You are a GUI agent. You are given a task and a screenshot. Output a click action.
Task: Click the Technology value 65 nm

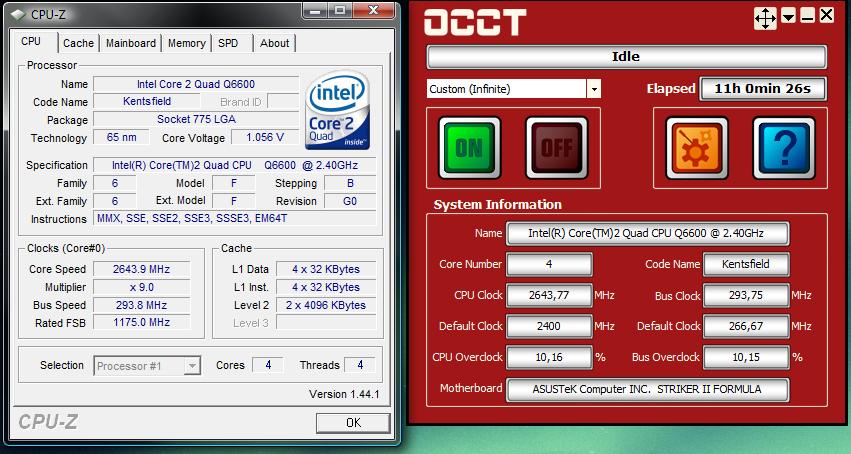(121, 137)
